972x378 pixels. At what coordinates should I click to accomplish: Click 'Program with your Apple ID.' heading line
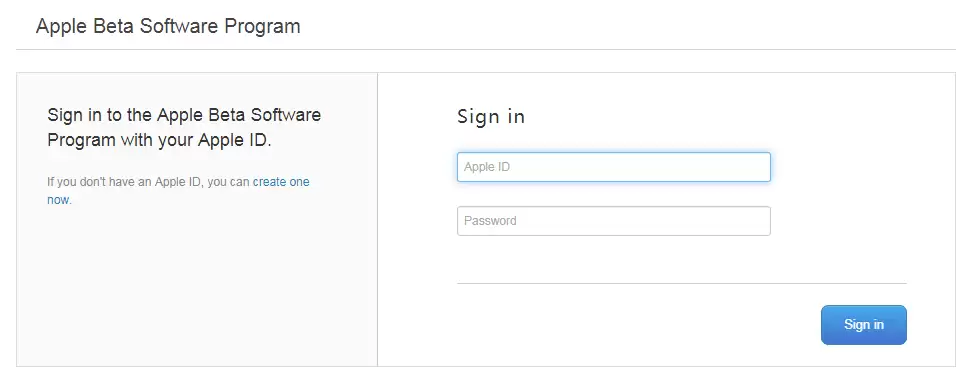coord(159,140)
